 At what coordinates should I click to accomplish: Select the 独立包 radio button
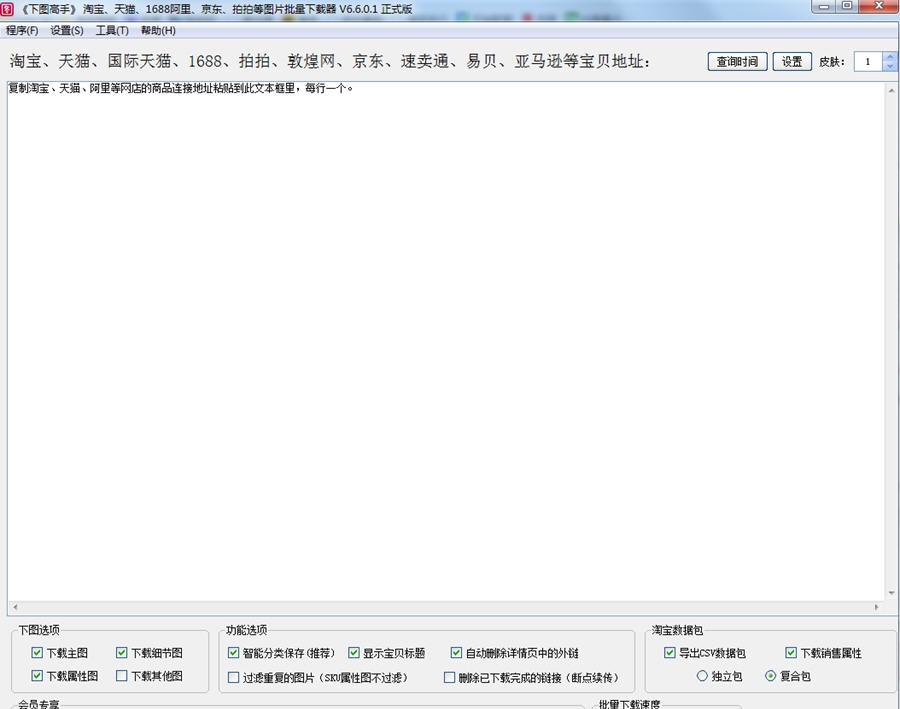coord(702,676)
